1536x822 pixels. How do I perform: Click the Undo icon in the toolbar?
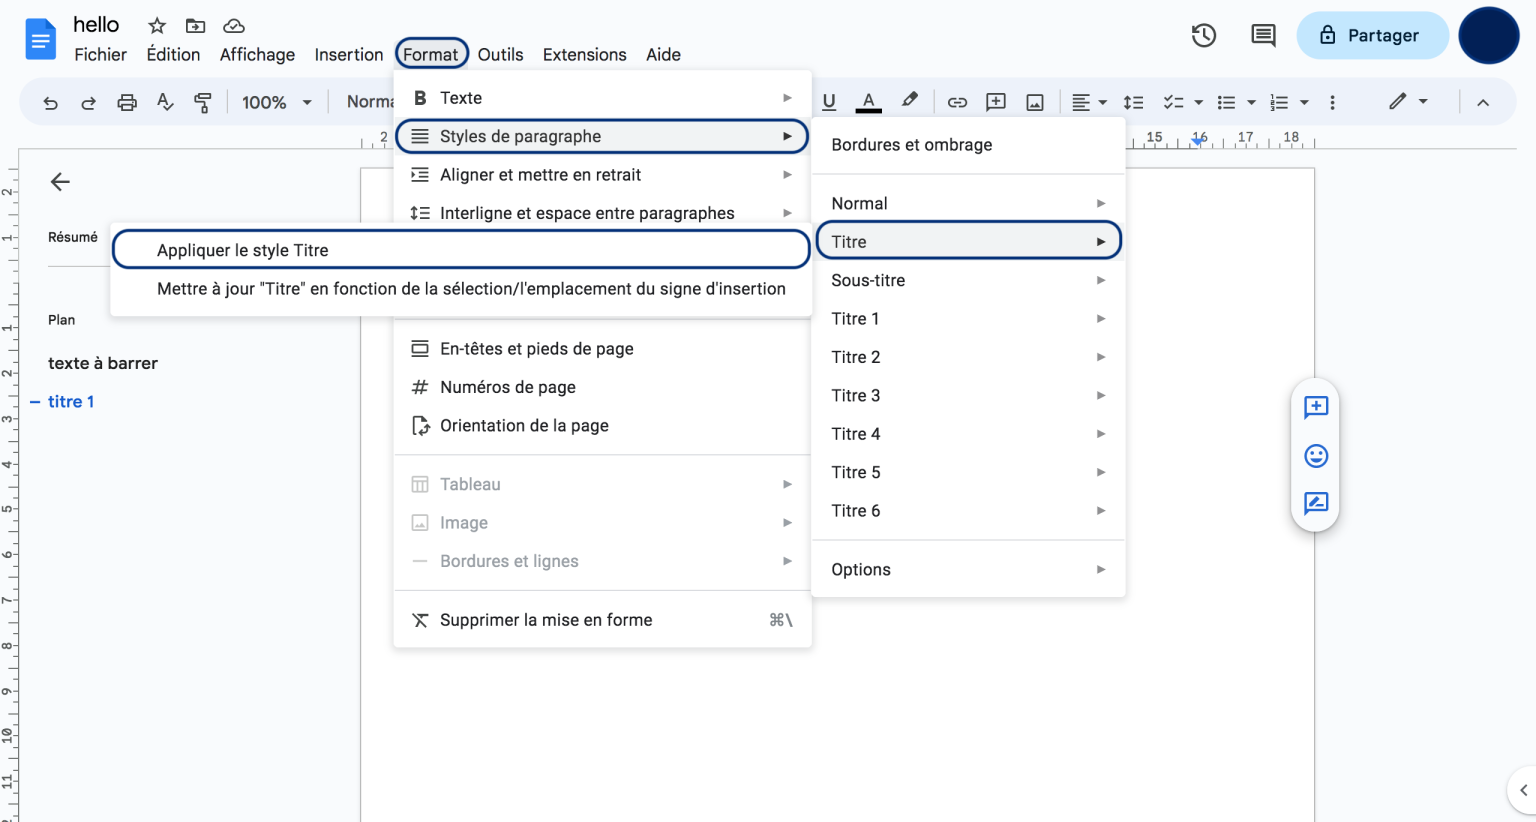[x=50, y=101]
